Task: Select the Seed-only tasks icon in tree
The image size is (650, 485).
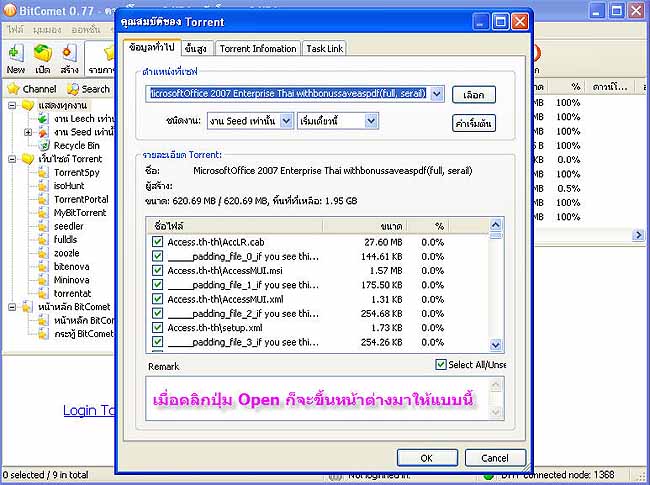Action: click(43, 132)
